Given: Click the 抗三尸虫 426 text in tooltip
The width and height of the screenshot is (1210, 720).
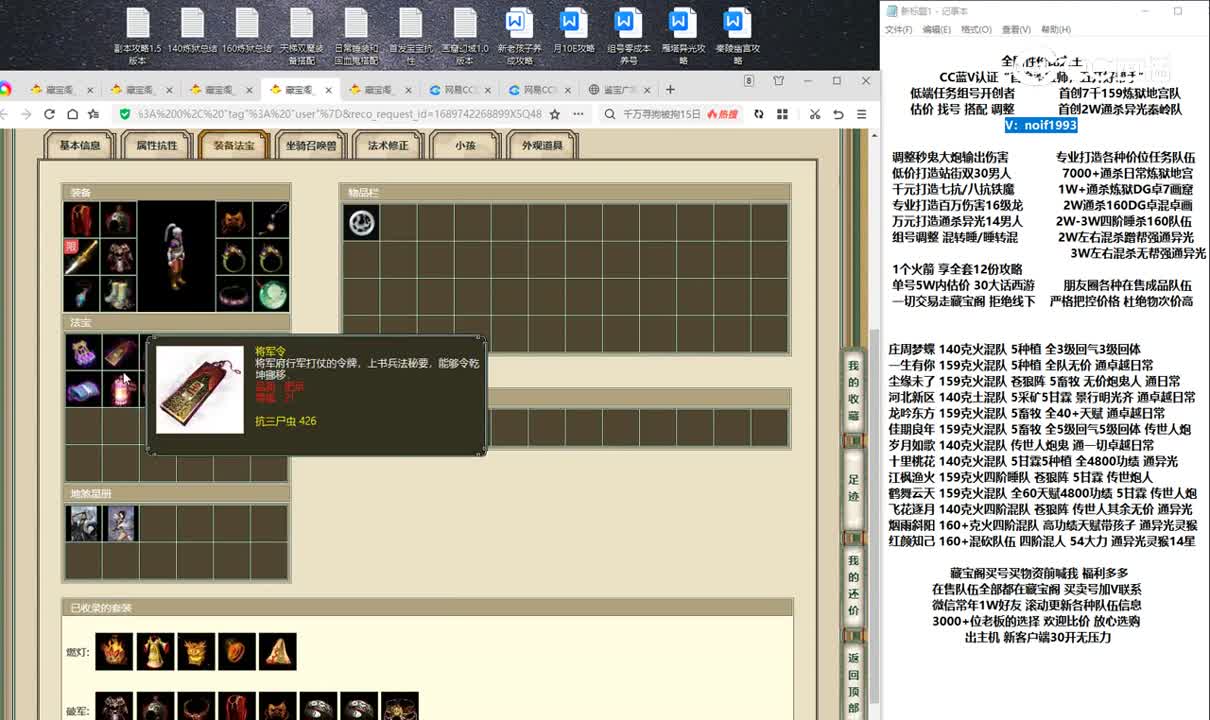Looking at the screenshot, I should [285, 421].
